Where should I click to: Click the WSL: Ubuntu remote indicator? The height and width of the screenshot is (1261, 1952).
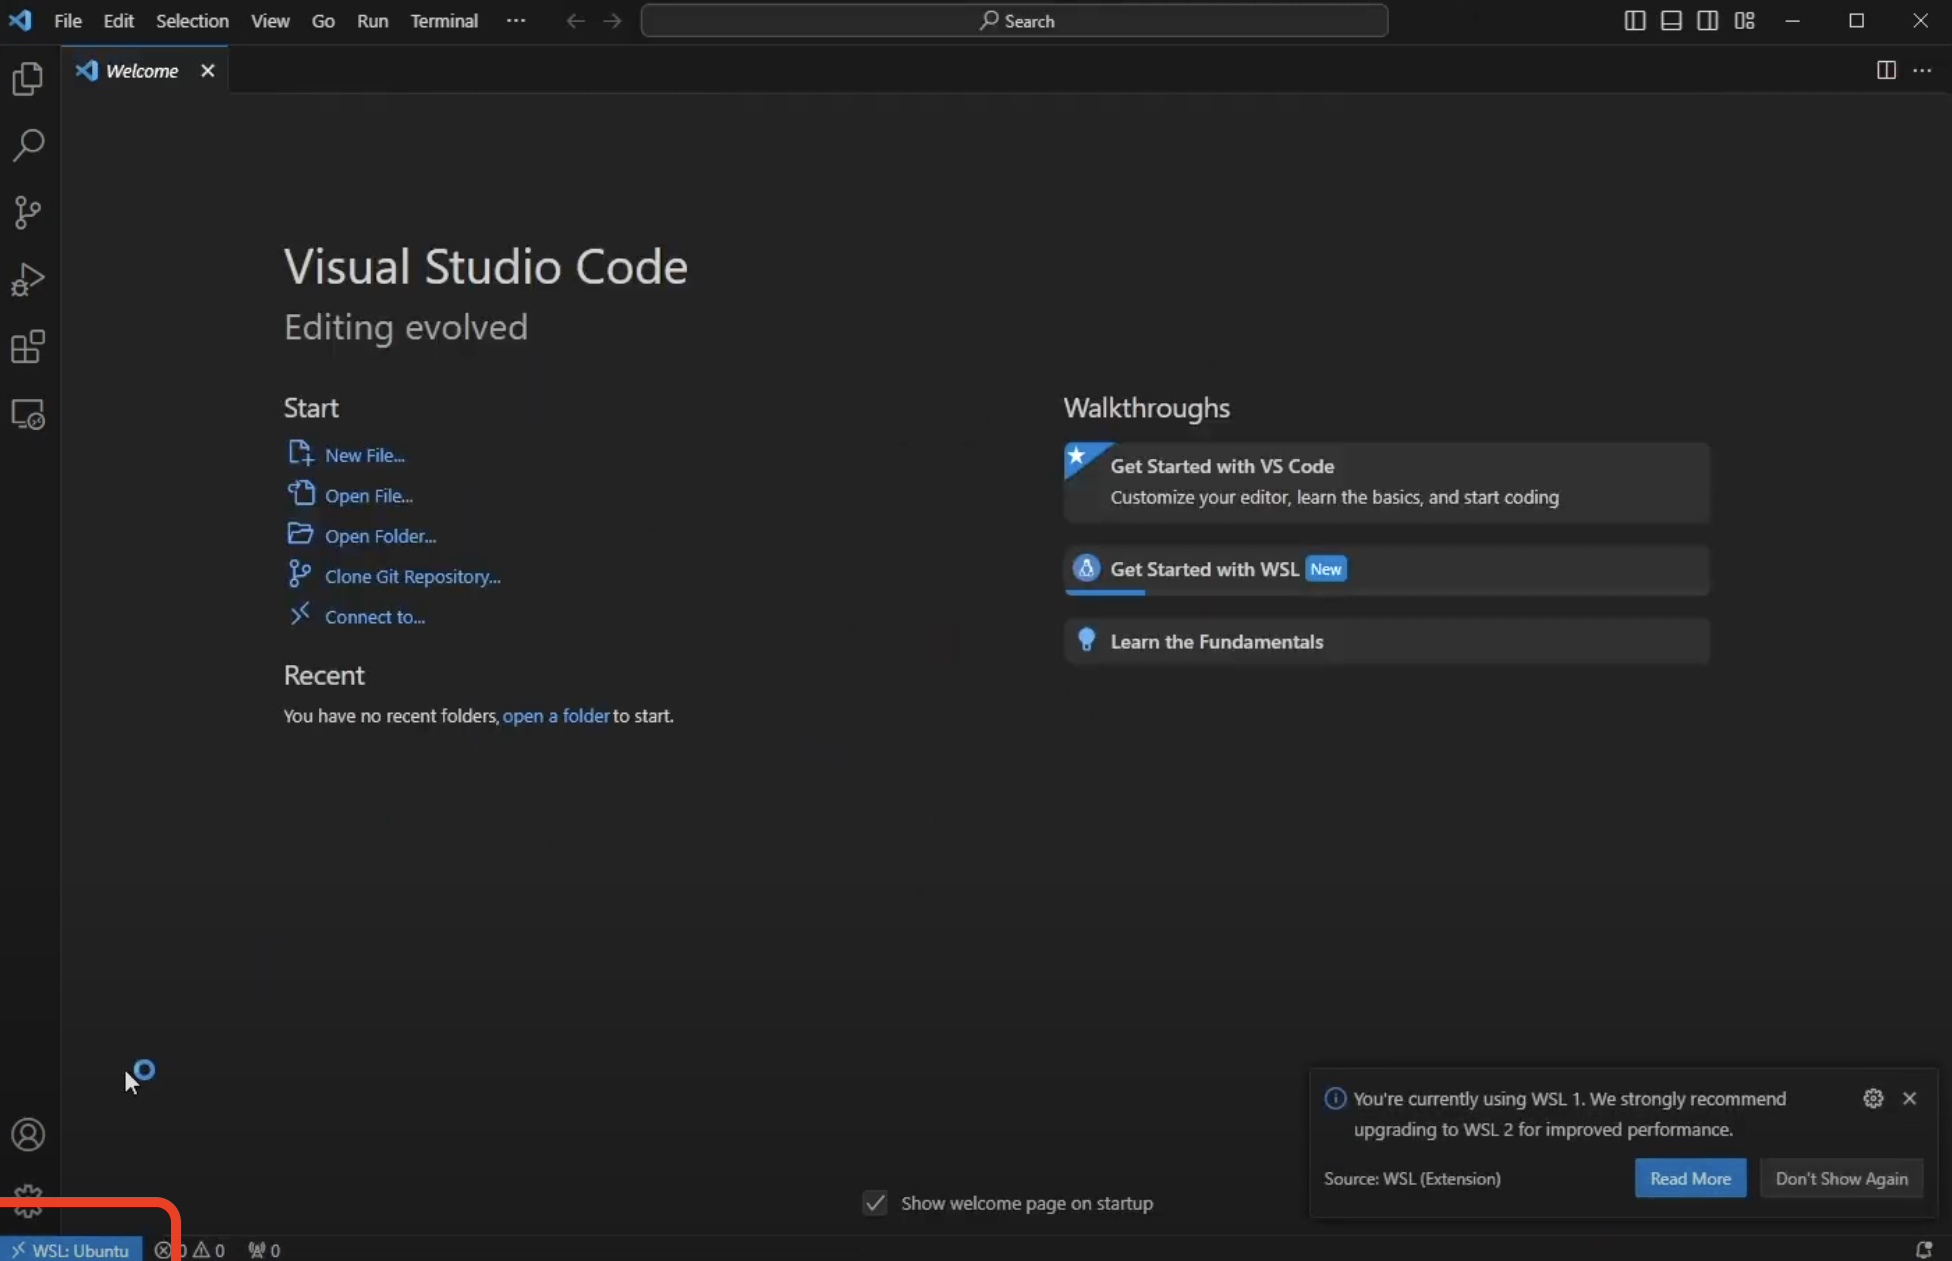[x=71, y=1250]
